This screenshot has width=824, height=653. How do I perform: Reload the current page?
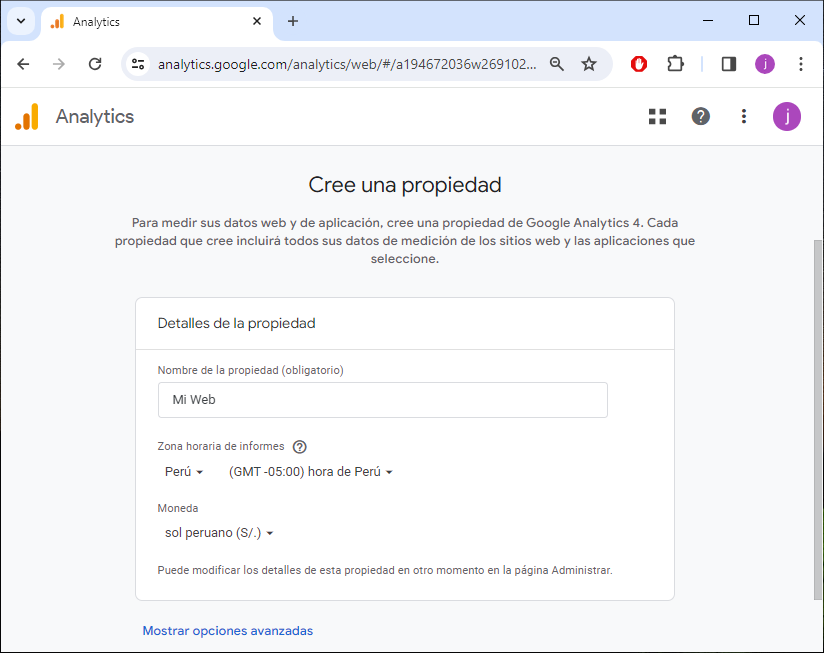(95, 64)
